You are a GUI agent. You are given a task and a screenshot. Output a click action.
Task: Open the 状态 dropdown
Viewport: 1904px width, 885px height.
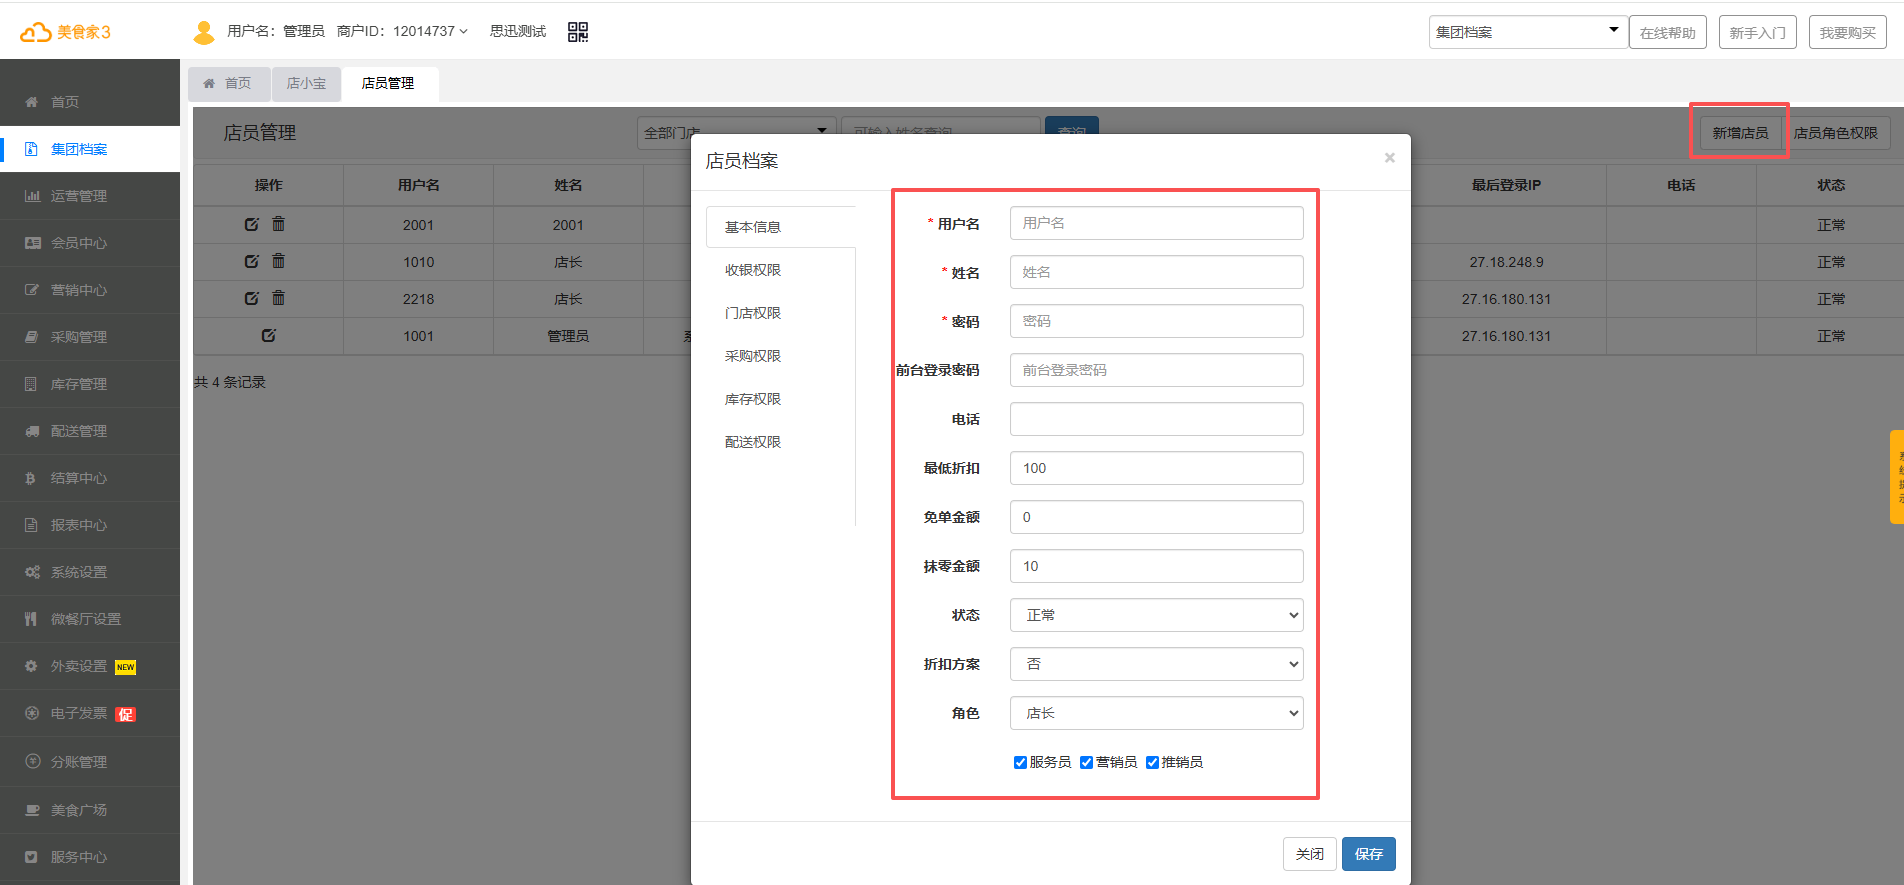point(1156,615)
